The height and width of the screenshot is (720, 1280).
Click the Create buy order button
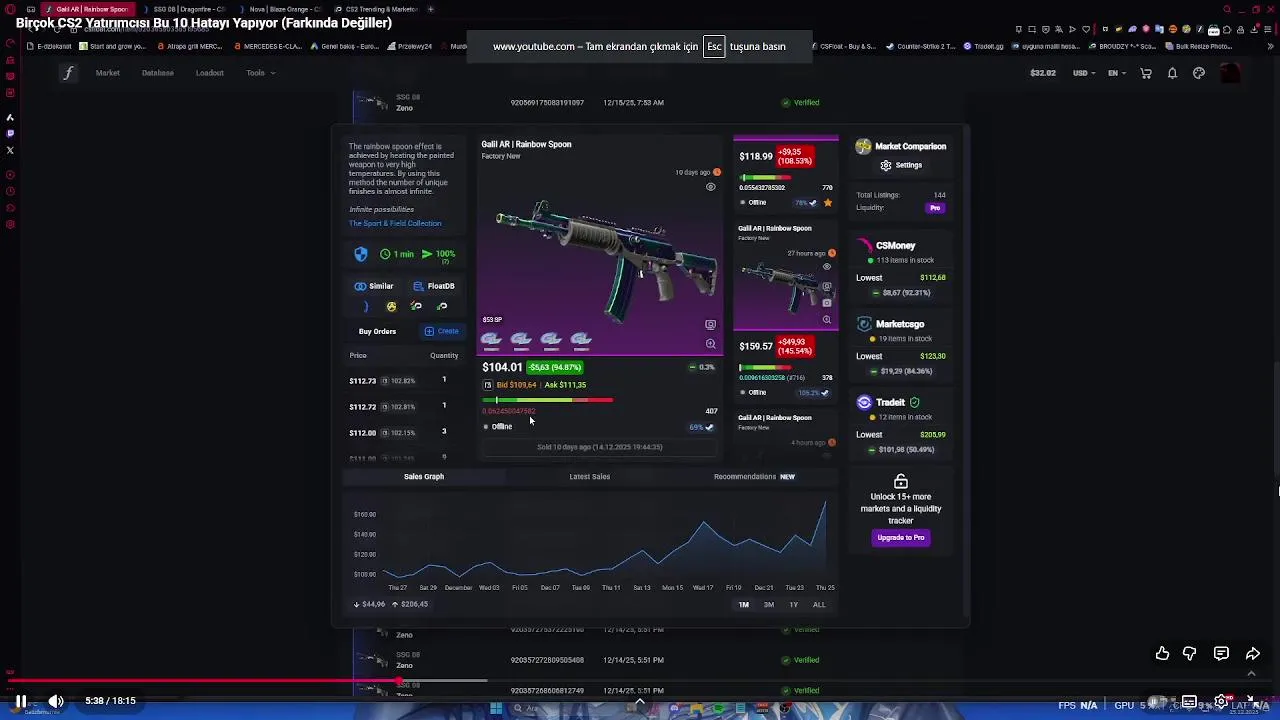pos(441,331)
